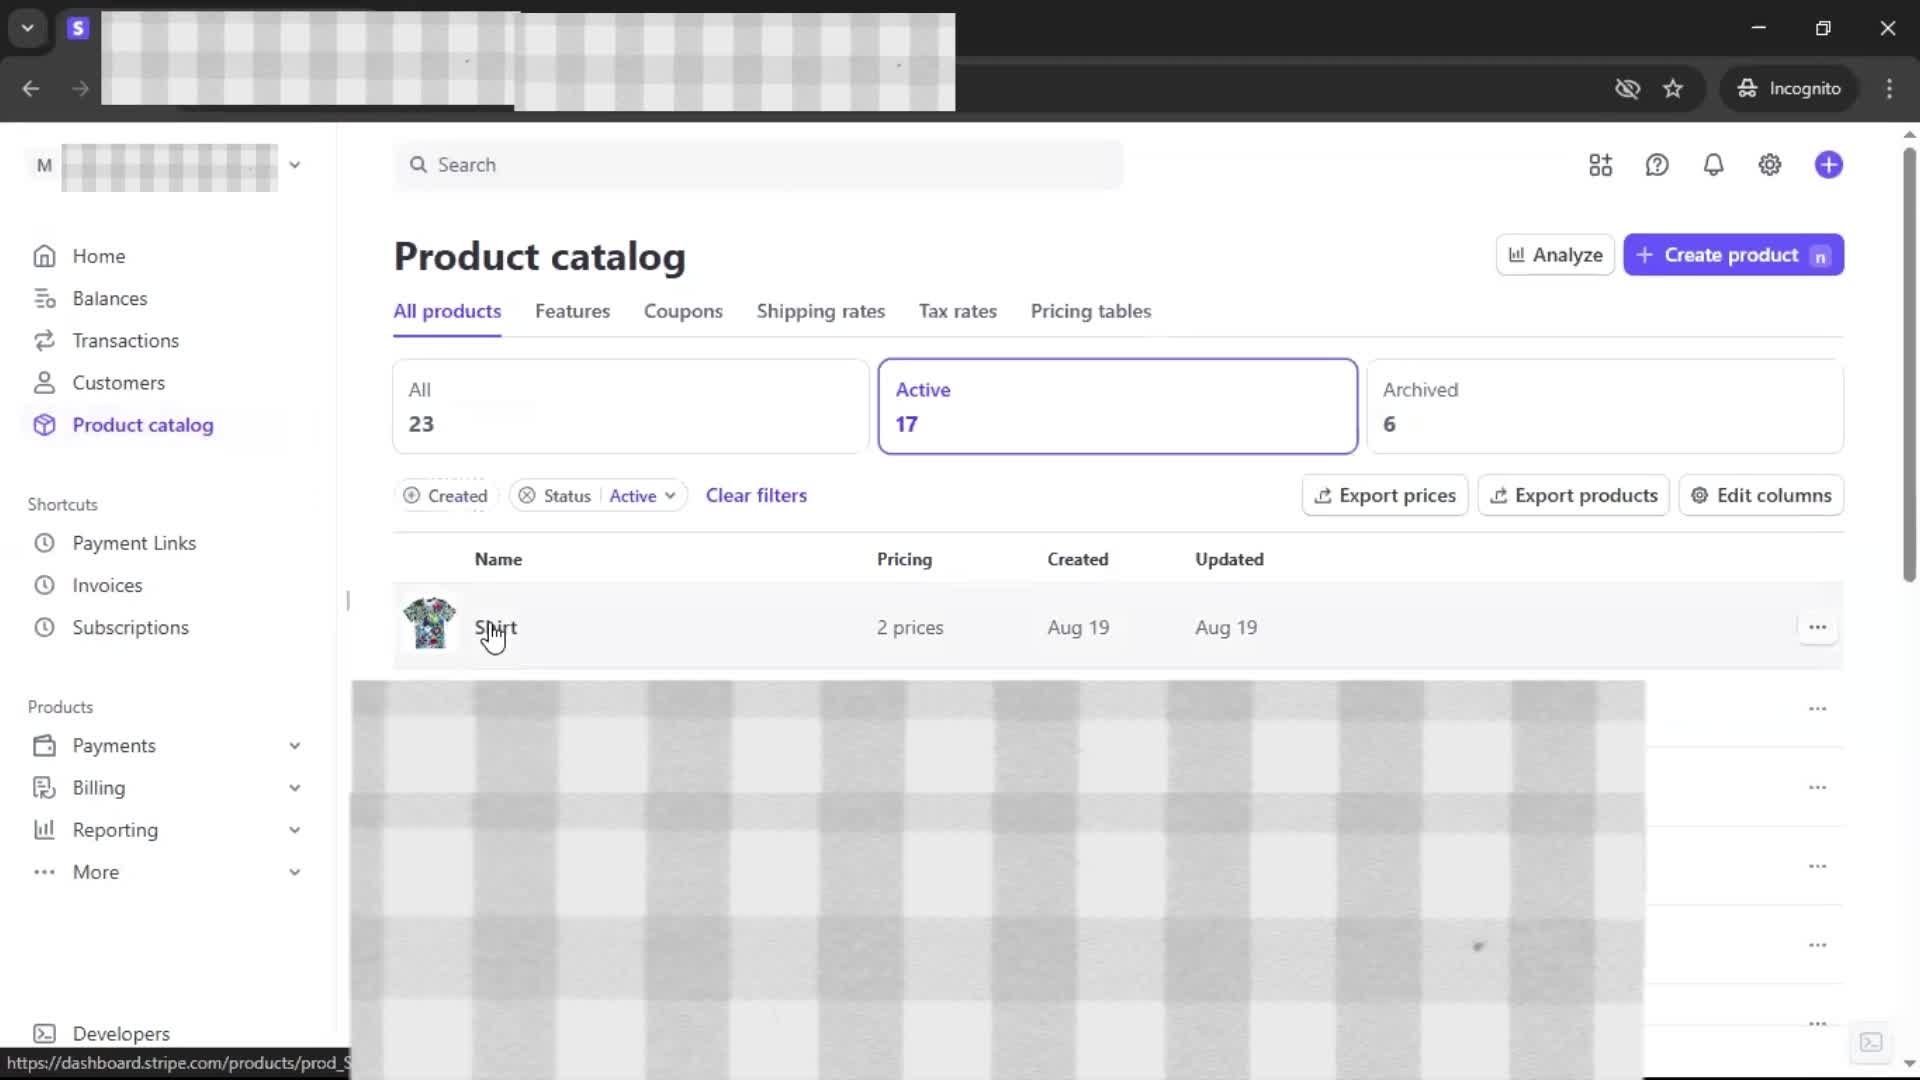Switch to the Features tab
Screen dimensions: 1920x1080
pos(572,311)
